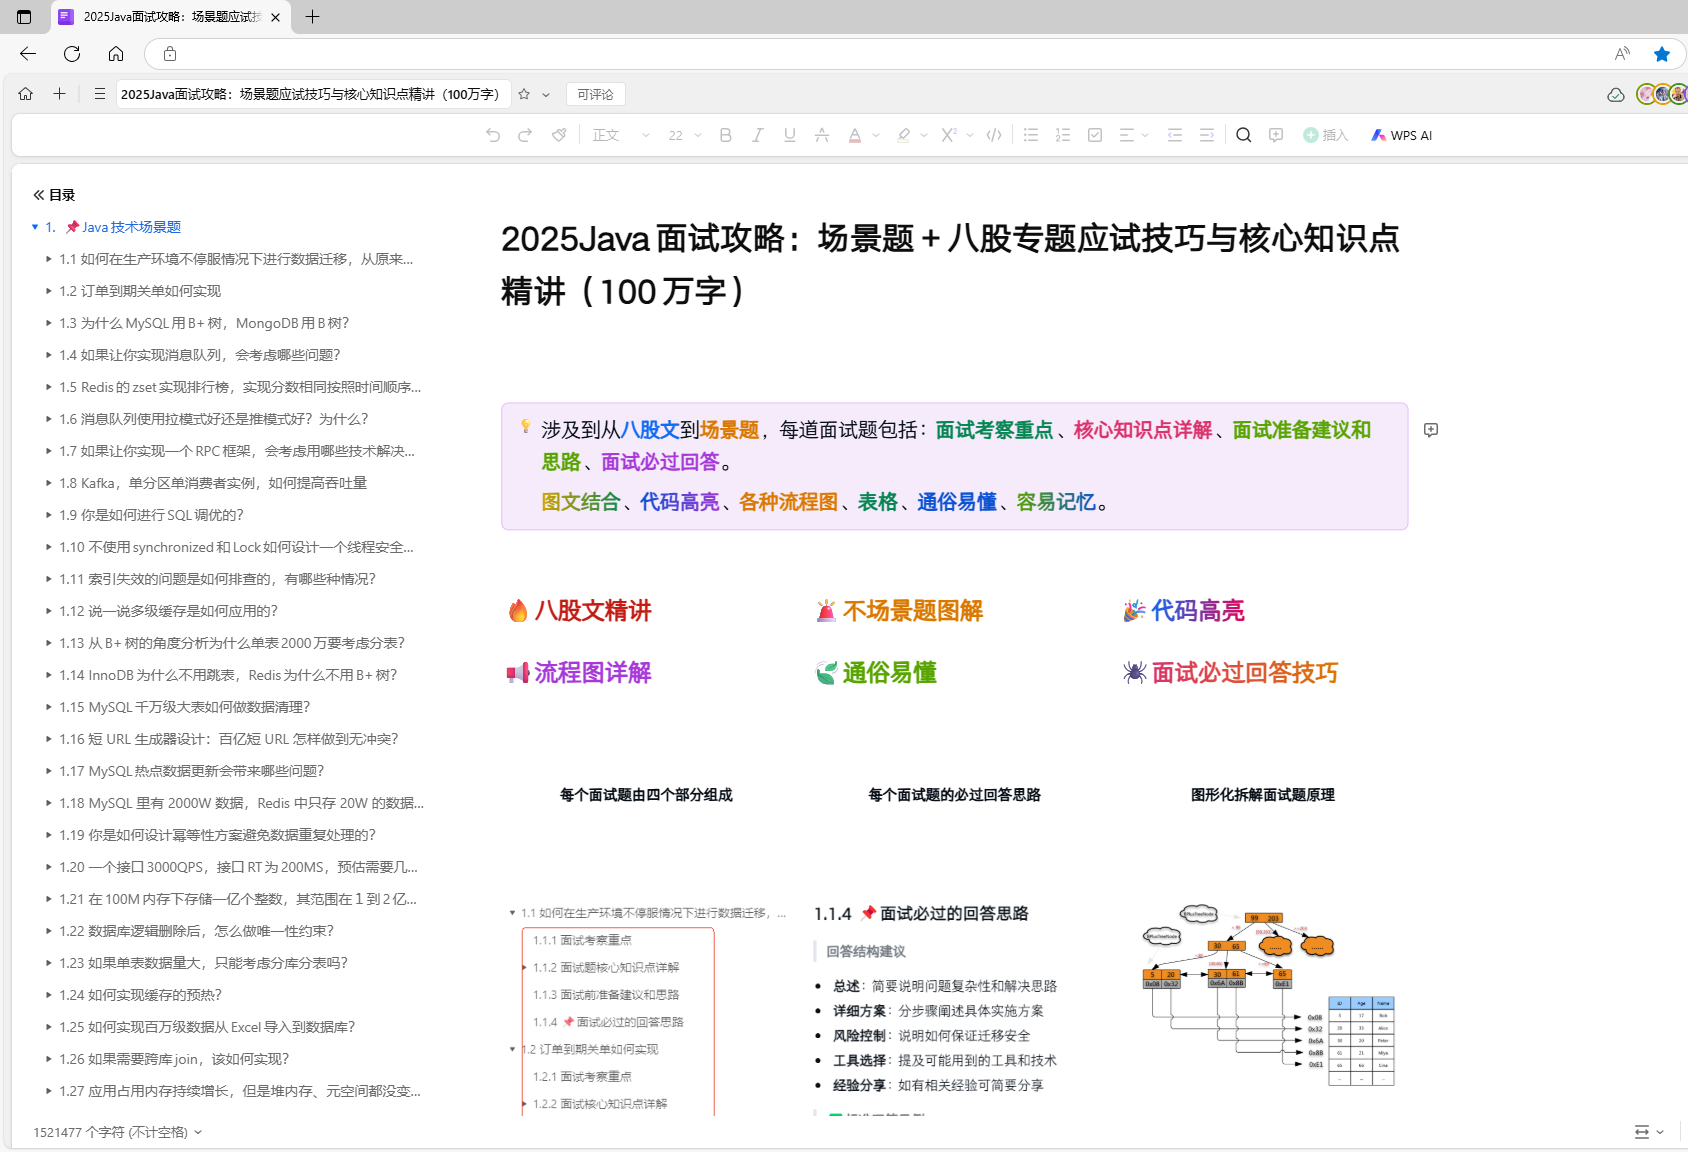
Task: Click the redo icon
Action: [x=525, y=135]
